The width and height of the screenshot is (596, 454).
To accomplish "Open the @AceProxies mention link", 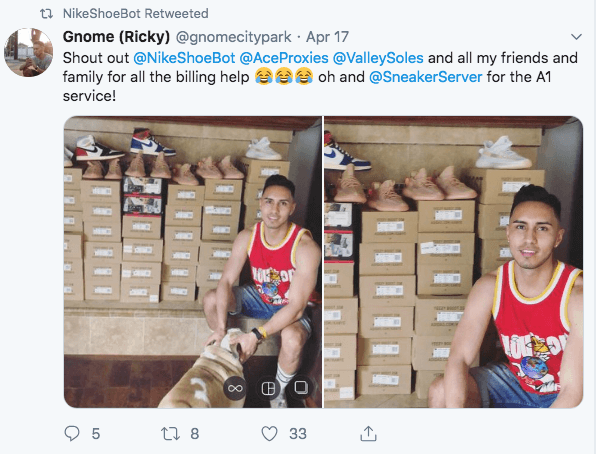I will click(284, 58).
